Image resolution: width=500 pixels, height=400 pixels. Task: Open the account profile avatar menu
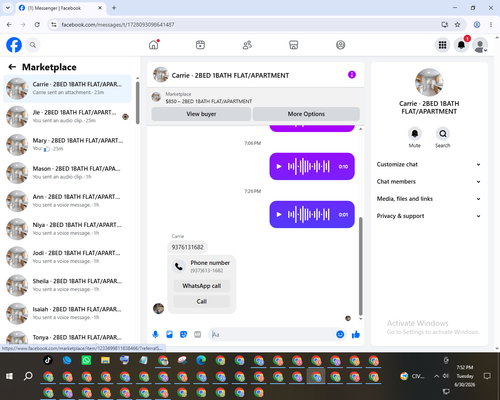(x=480, y=45)
